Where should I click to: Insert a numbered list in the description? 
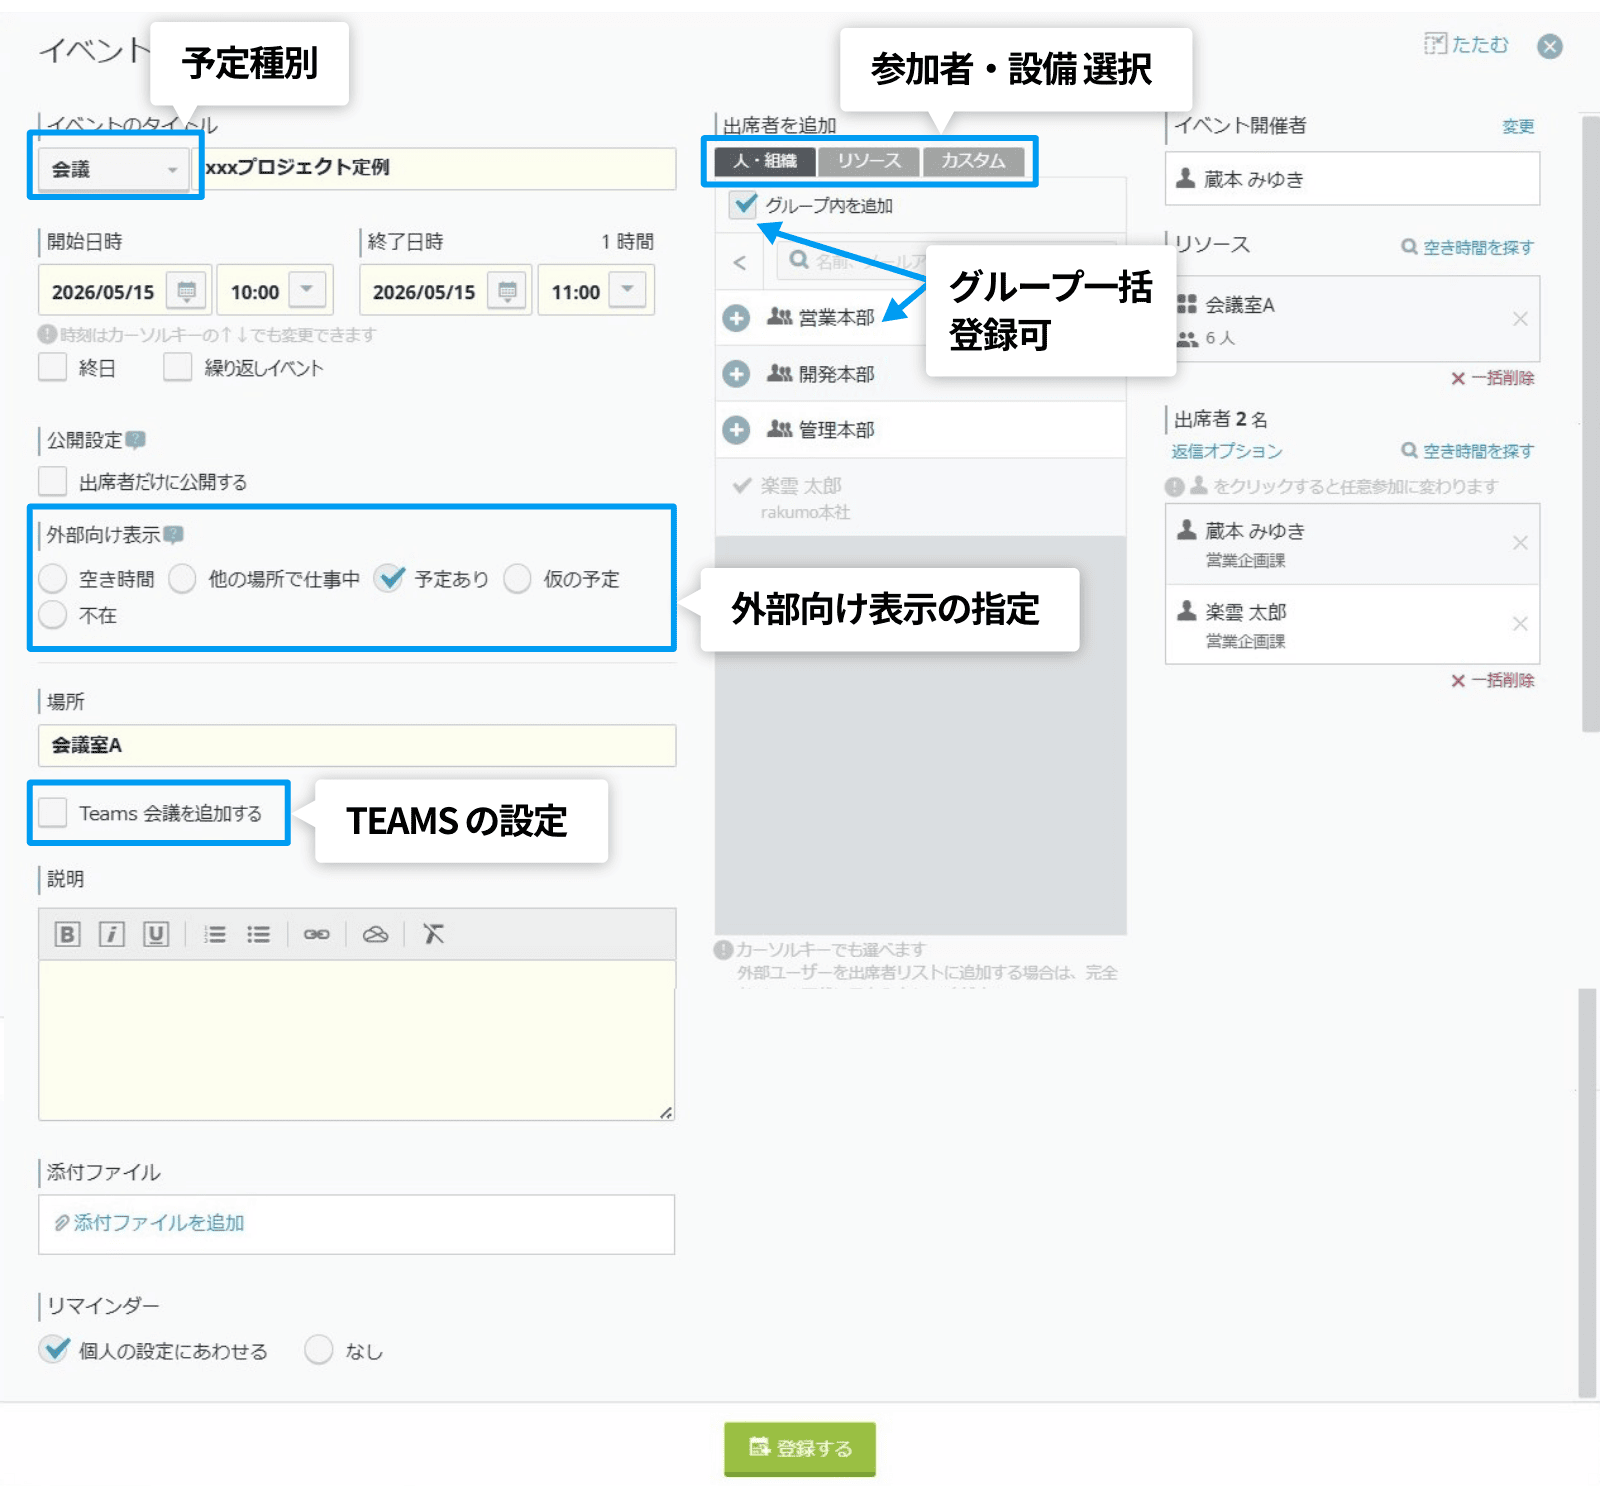(x=215, y=934)
